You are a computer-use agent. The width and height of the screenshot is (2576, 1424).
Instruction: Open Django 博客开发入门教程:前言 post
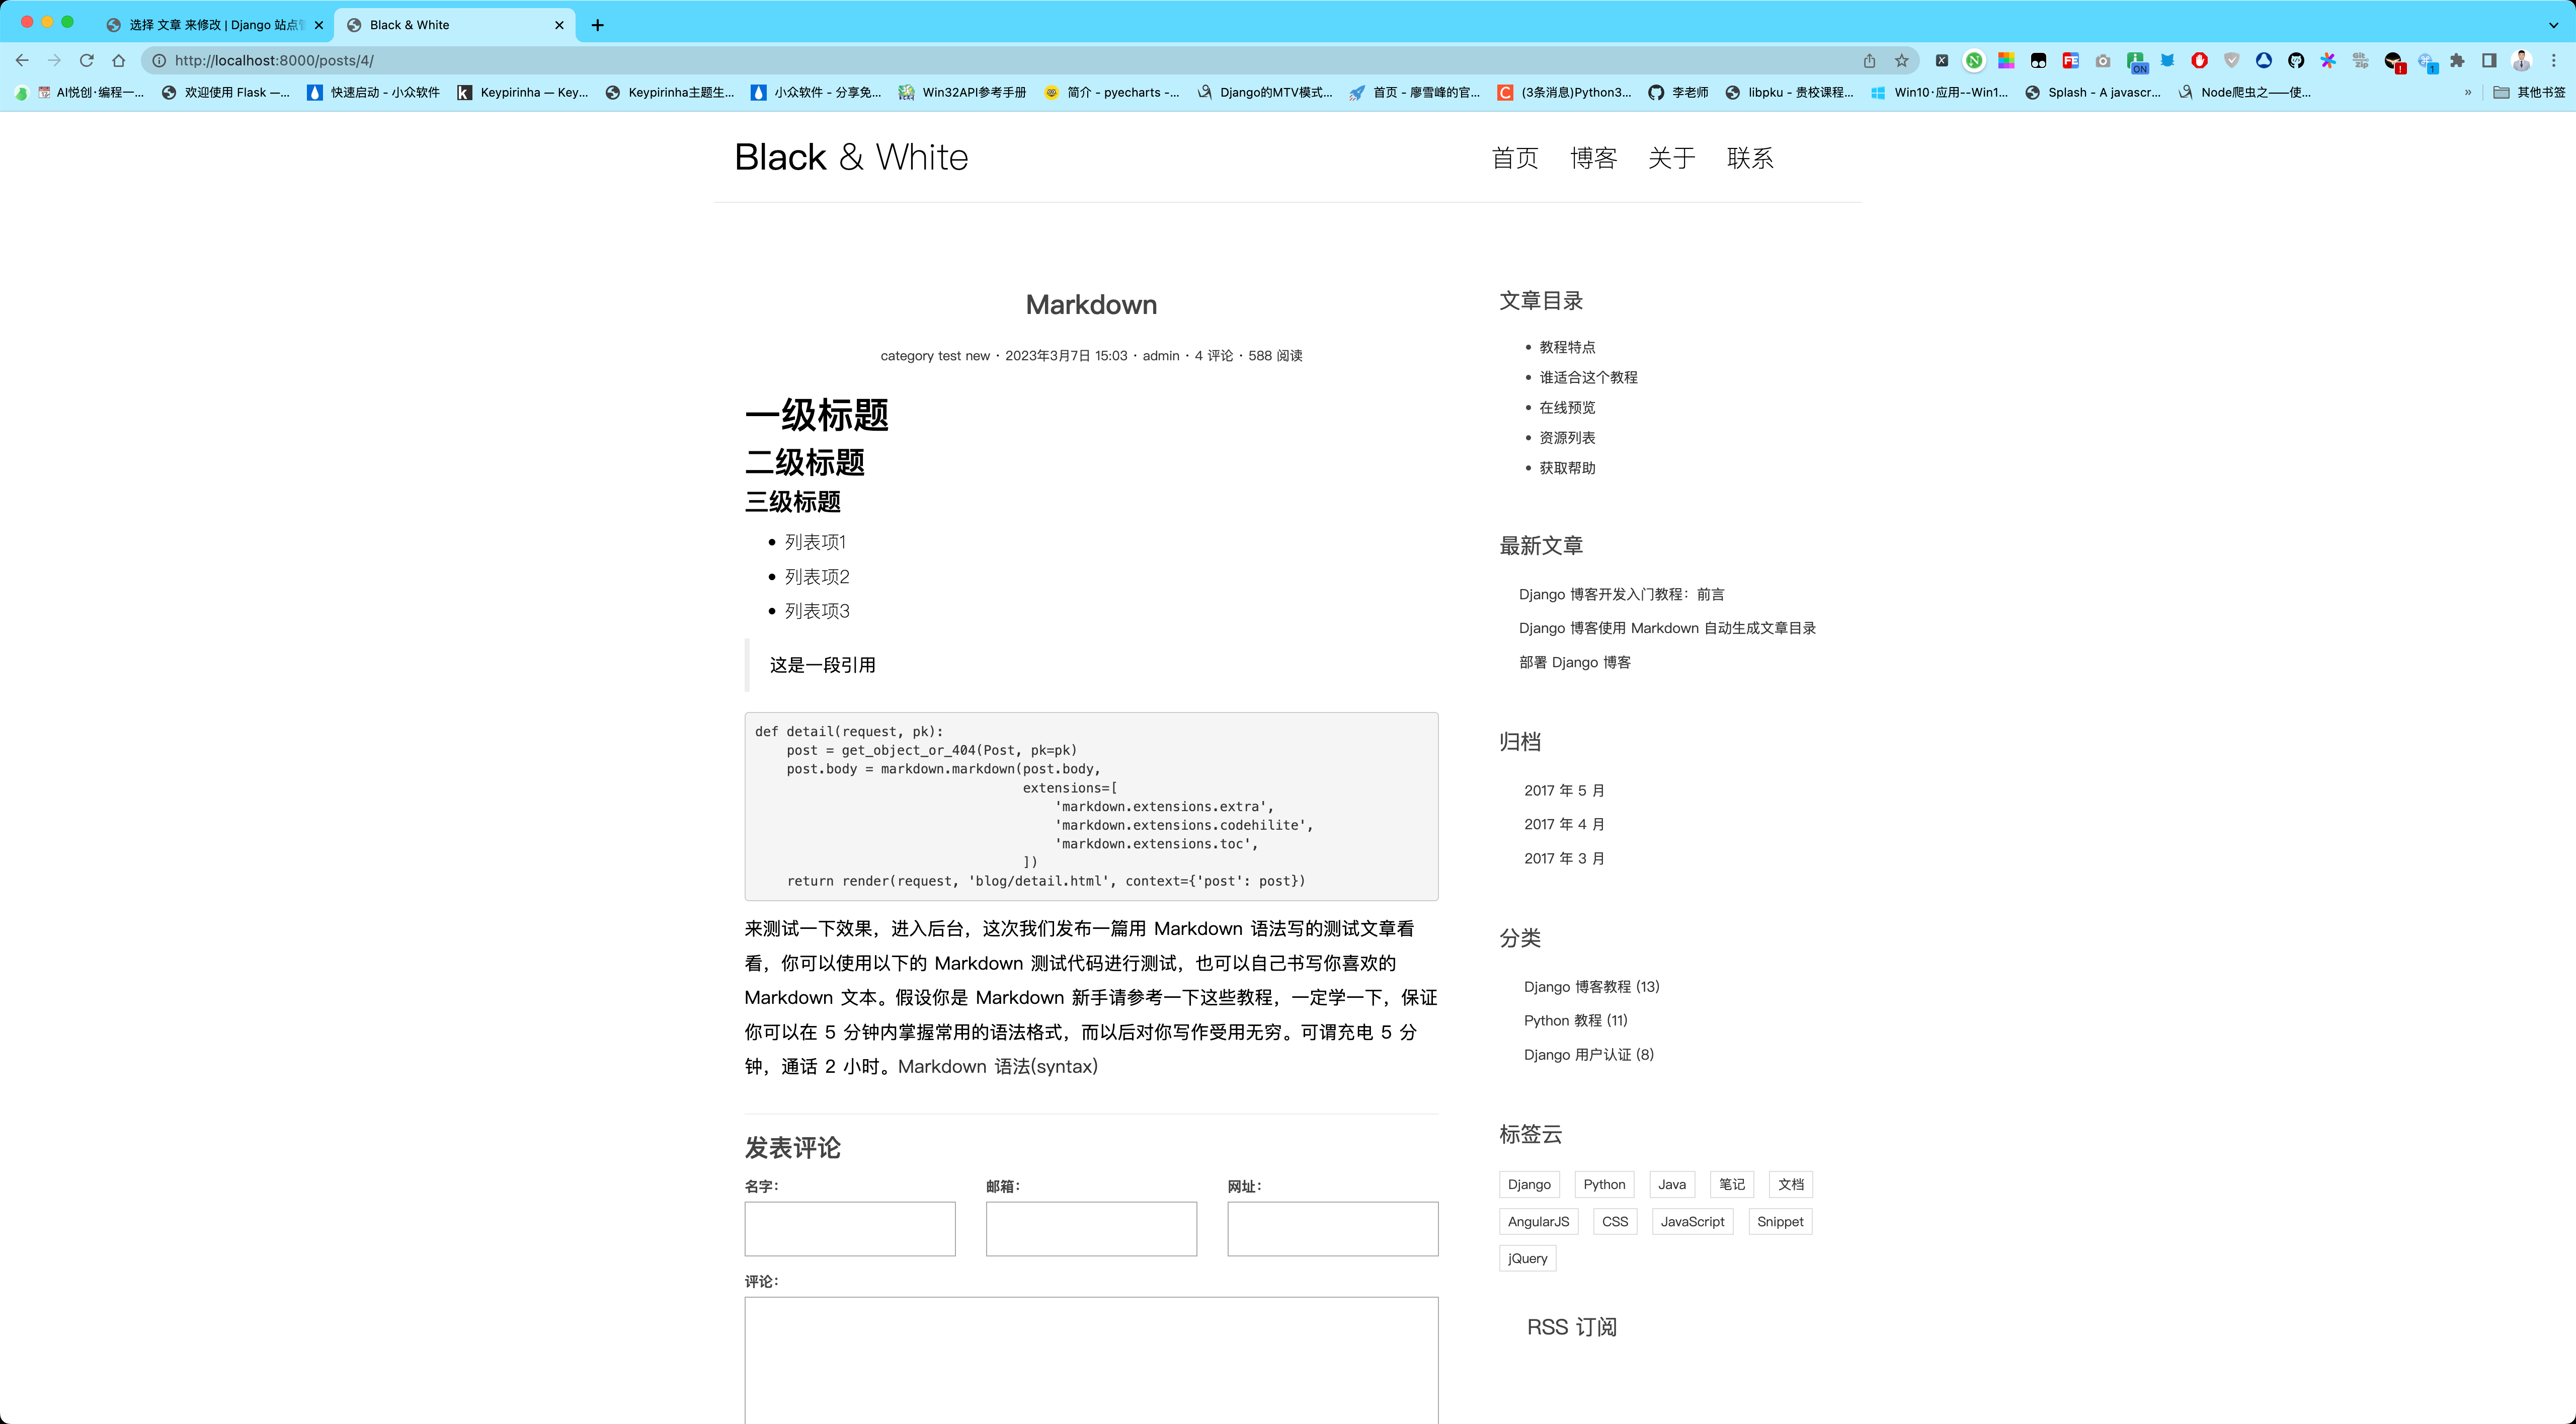point(1621,594)
